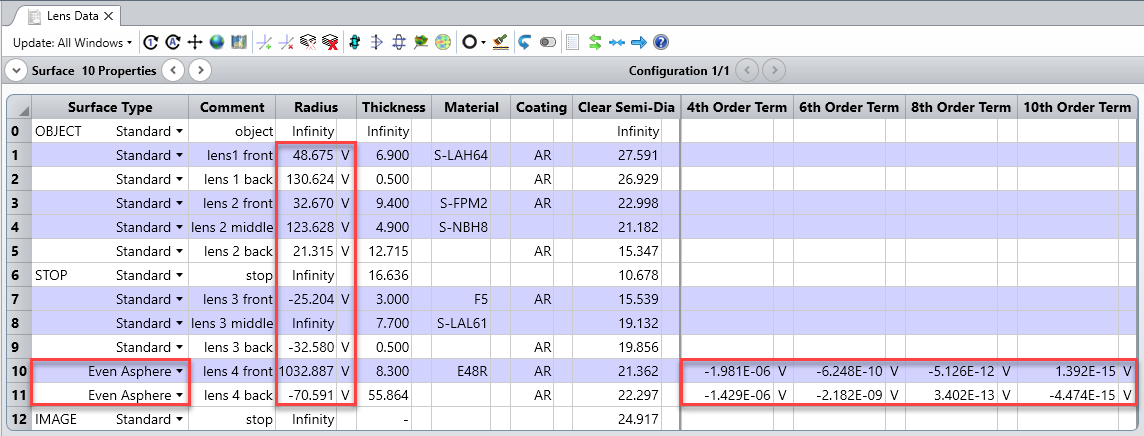The width and height of the screenshot is (1144, 436).
Task: Click the paintbrush cleanup icon
Action: click(x=500, y=43)
